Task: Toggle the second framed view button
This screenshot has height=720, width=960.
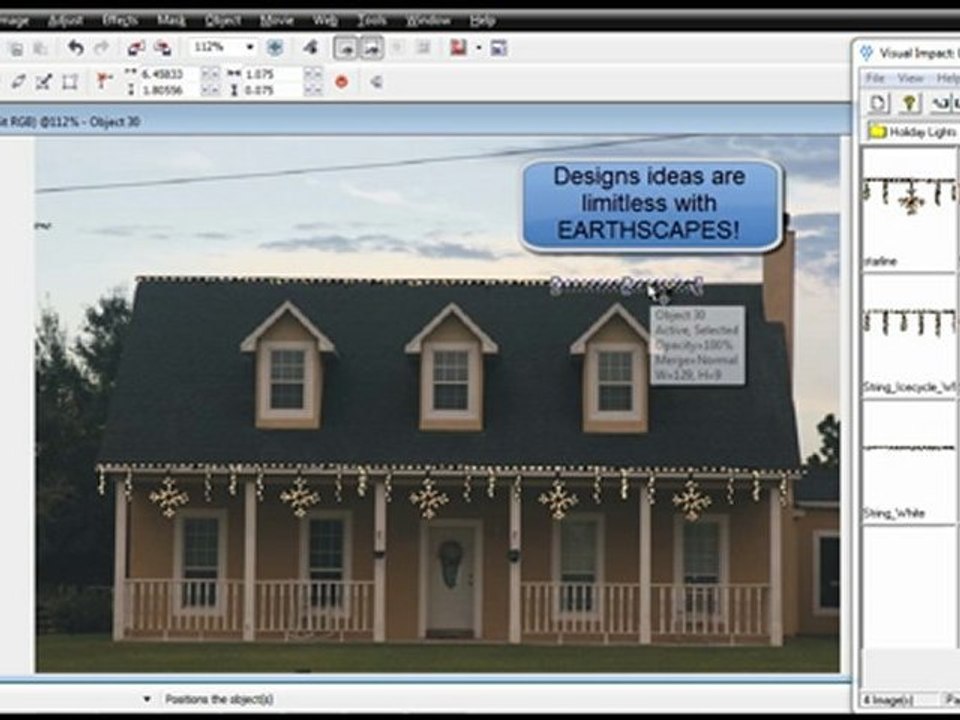Action: [x=372, y=48]
